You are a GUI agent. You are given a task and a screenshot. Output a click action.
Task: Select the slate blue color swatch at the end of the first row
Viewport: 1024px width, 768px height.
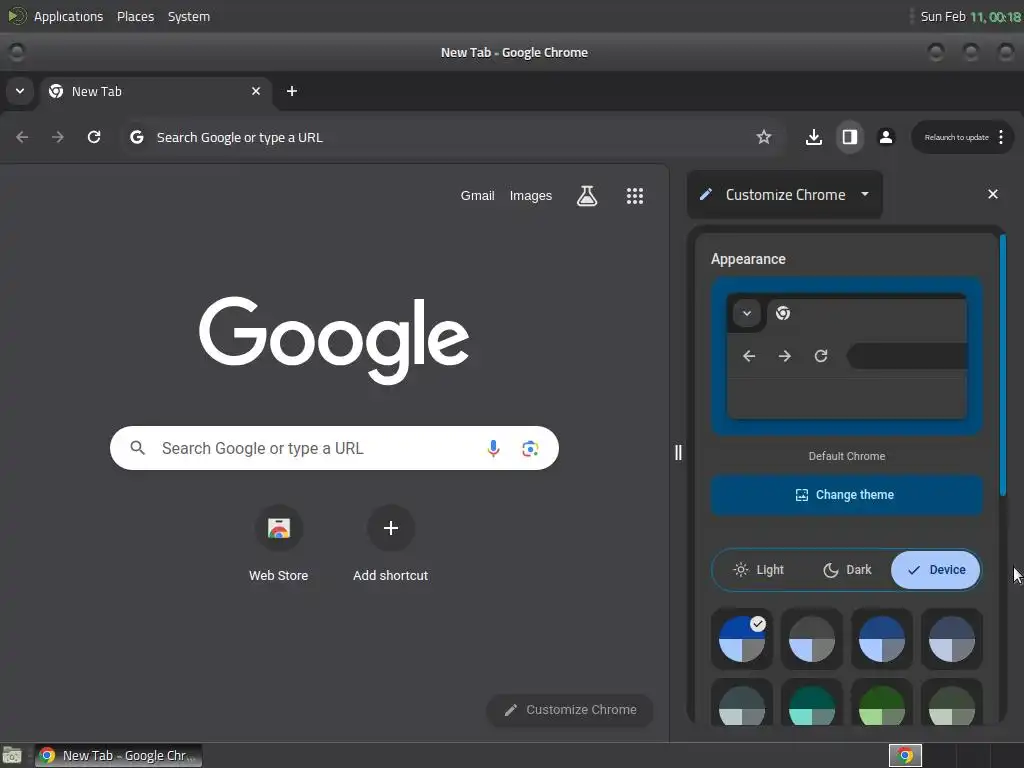point(952,639)
